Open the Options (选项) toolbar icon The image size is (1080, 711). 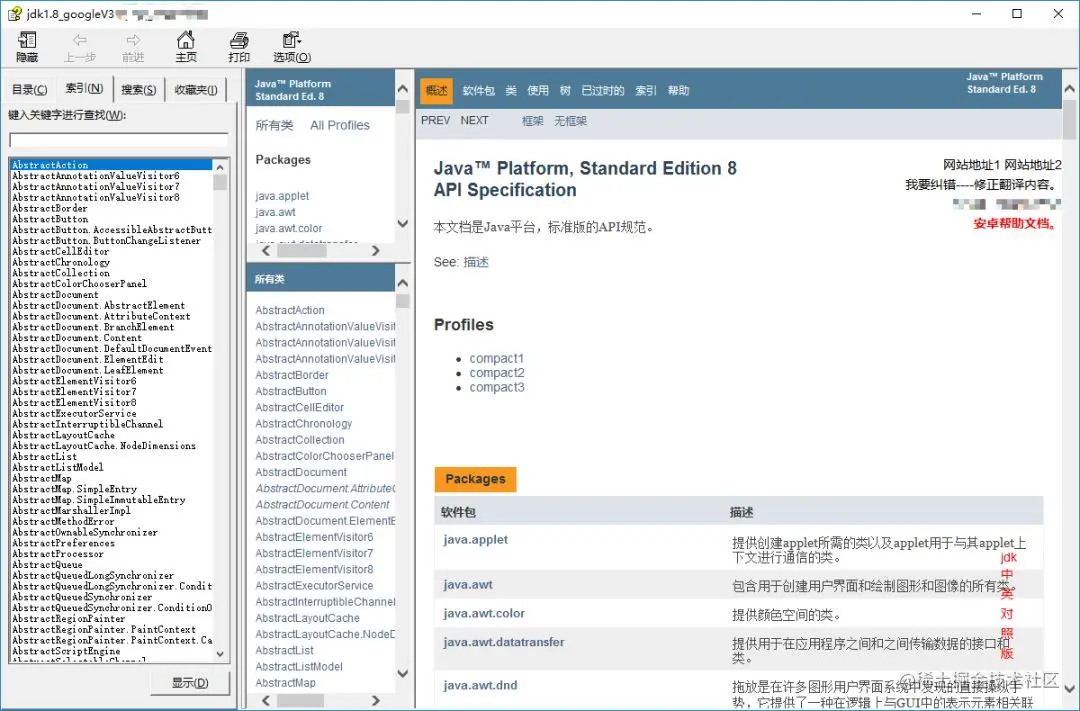pyautogui.click(x=292, y=48)
